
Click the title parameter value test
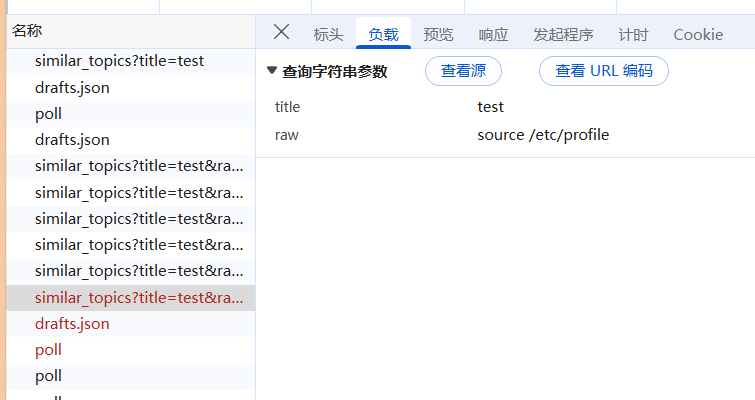click(x=491, y=107)
